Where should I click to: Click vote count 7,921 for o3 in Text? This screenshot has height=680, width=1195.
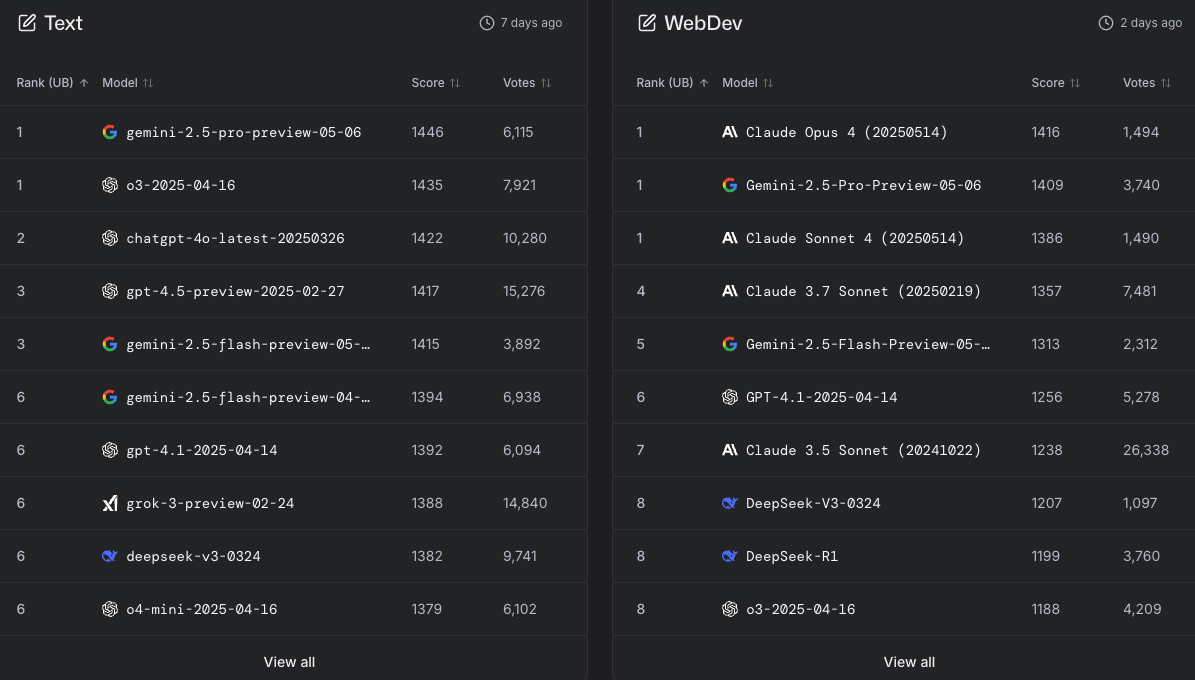pos(520,185)
